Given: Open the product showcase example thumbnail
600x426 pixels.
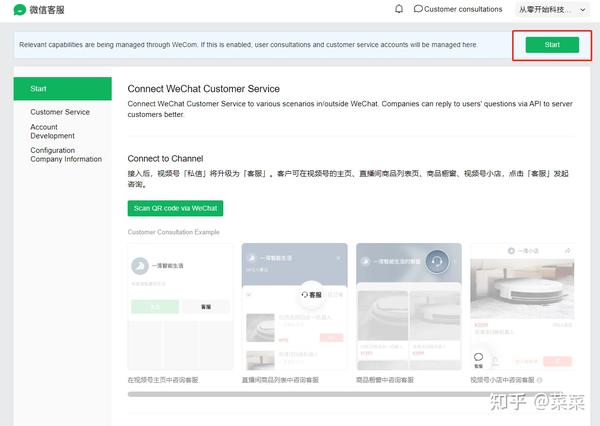Looking at the screenshot, I should pos(409,307).
